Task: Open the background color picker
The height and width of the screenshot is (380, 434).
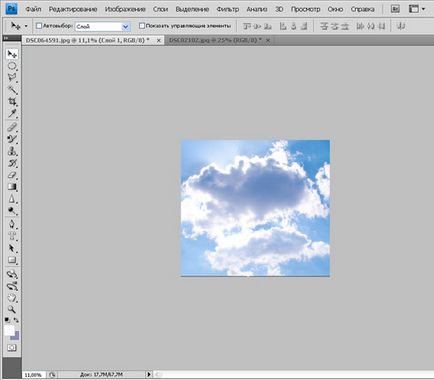Action: click(16, 337)
